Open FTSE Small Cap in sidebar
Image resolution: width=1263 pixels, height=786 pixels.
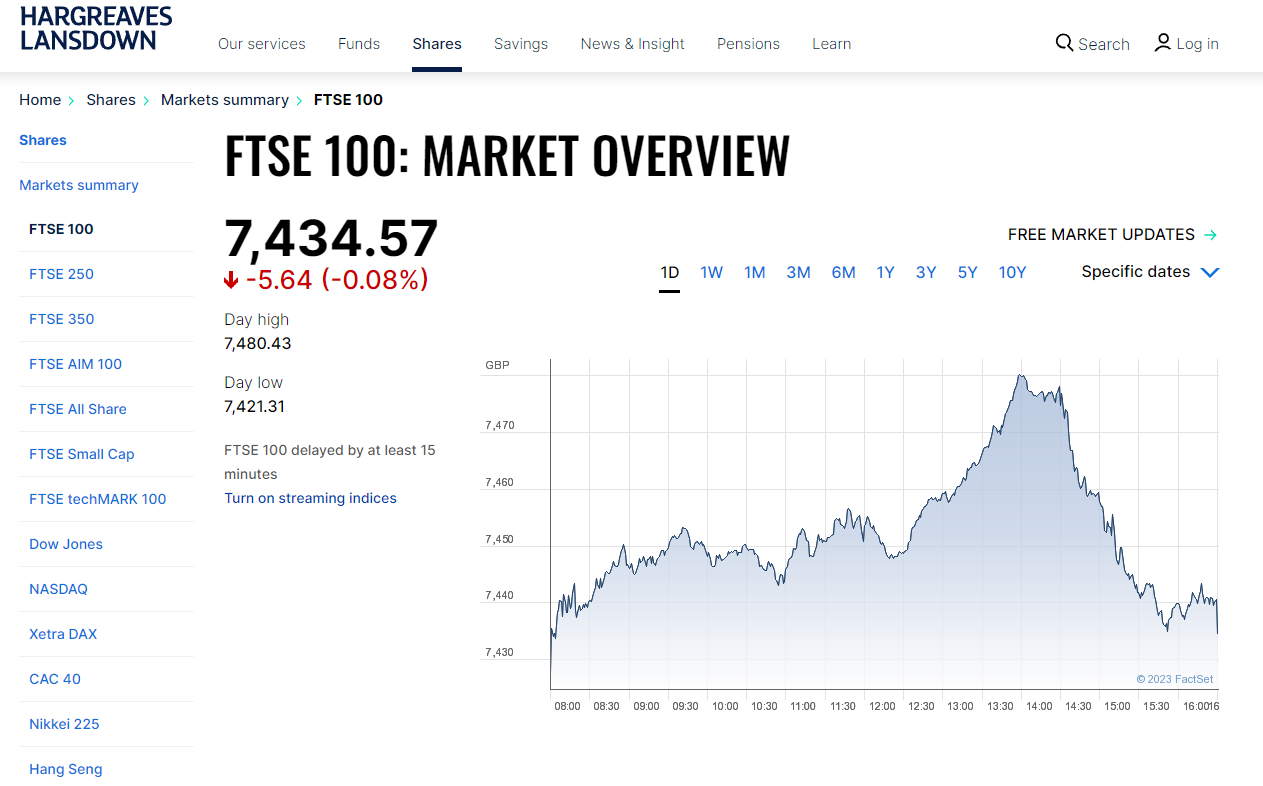82,454
